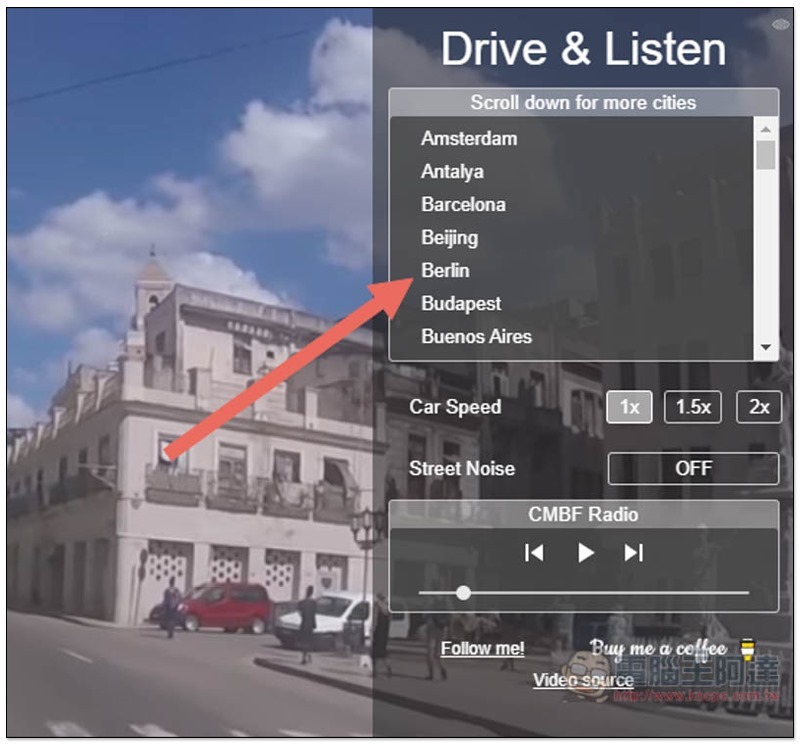Click the radio volume slider handle
Image resolution: width=800 pixels, height=746 pixels.
463,593
